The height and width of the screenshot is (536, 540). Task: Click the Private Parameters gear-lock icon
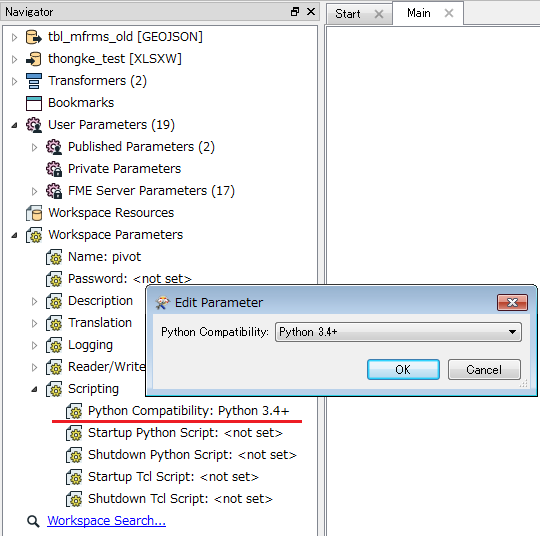coord(54,169)
